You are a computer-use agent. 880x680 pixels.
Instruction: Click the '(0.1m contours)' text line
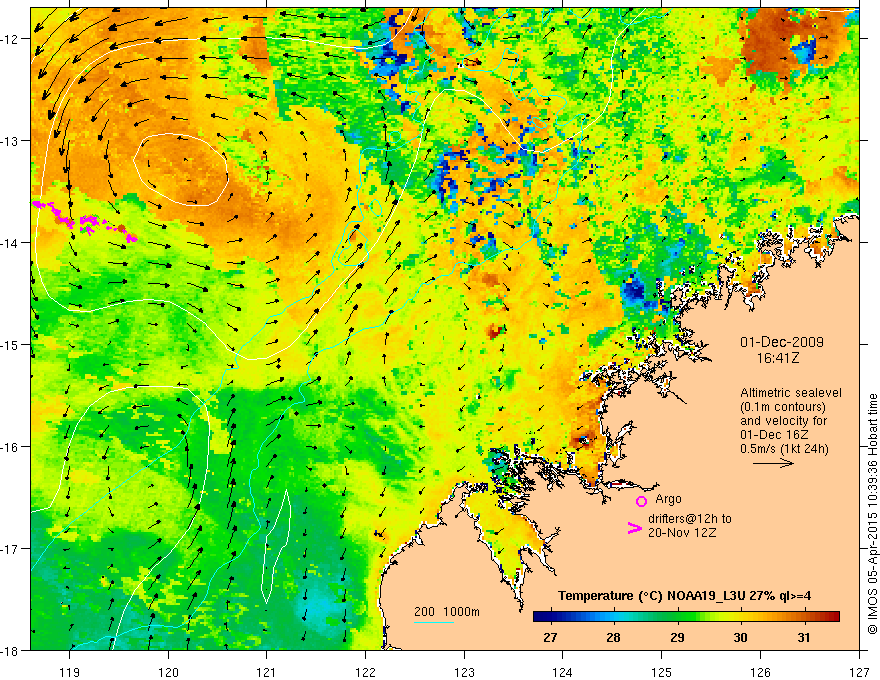(783, 407)
